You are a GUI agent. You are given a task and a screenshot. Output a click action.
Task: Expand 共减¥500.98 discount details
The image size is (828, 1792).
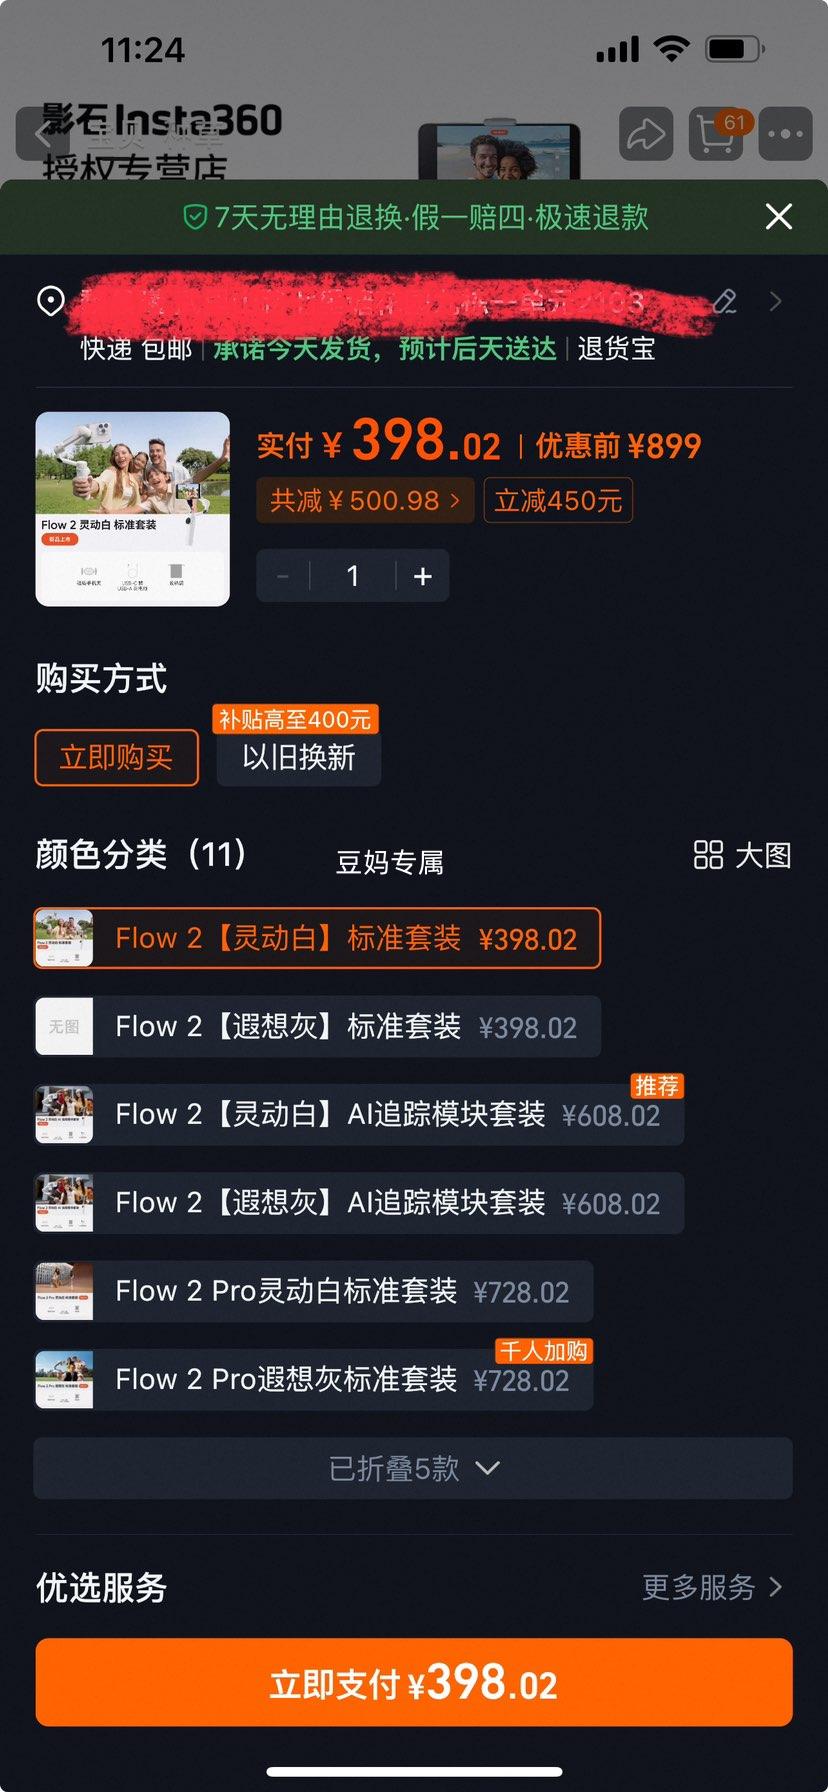point(366,500)
